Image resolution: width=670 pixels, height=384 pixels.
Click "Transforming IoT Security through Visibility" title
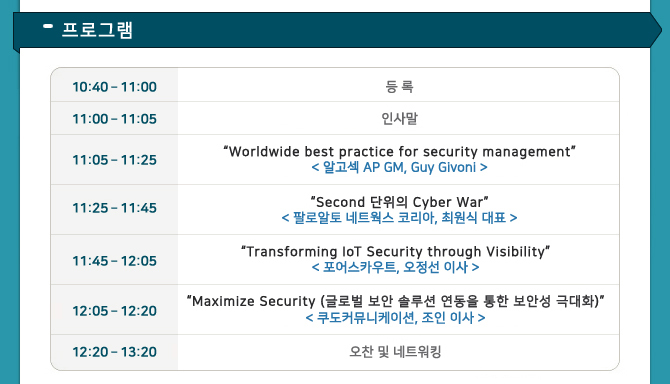(x=395, y=252)
